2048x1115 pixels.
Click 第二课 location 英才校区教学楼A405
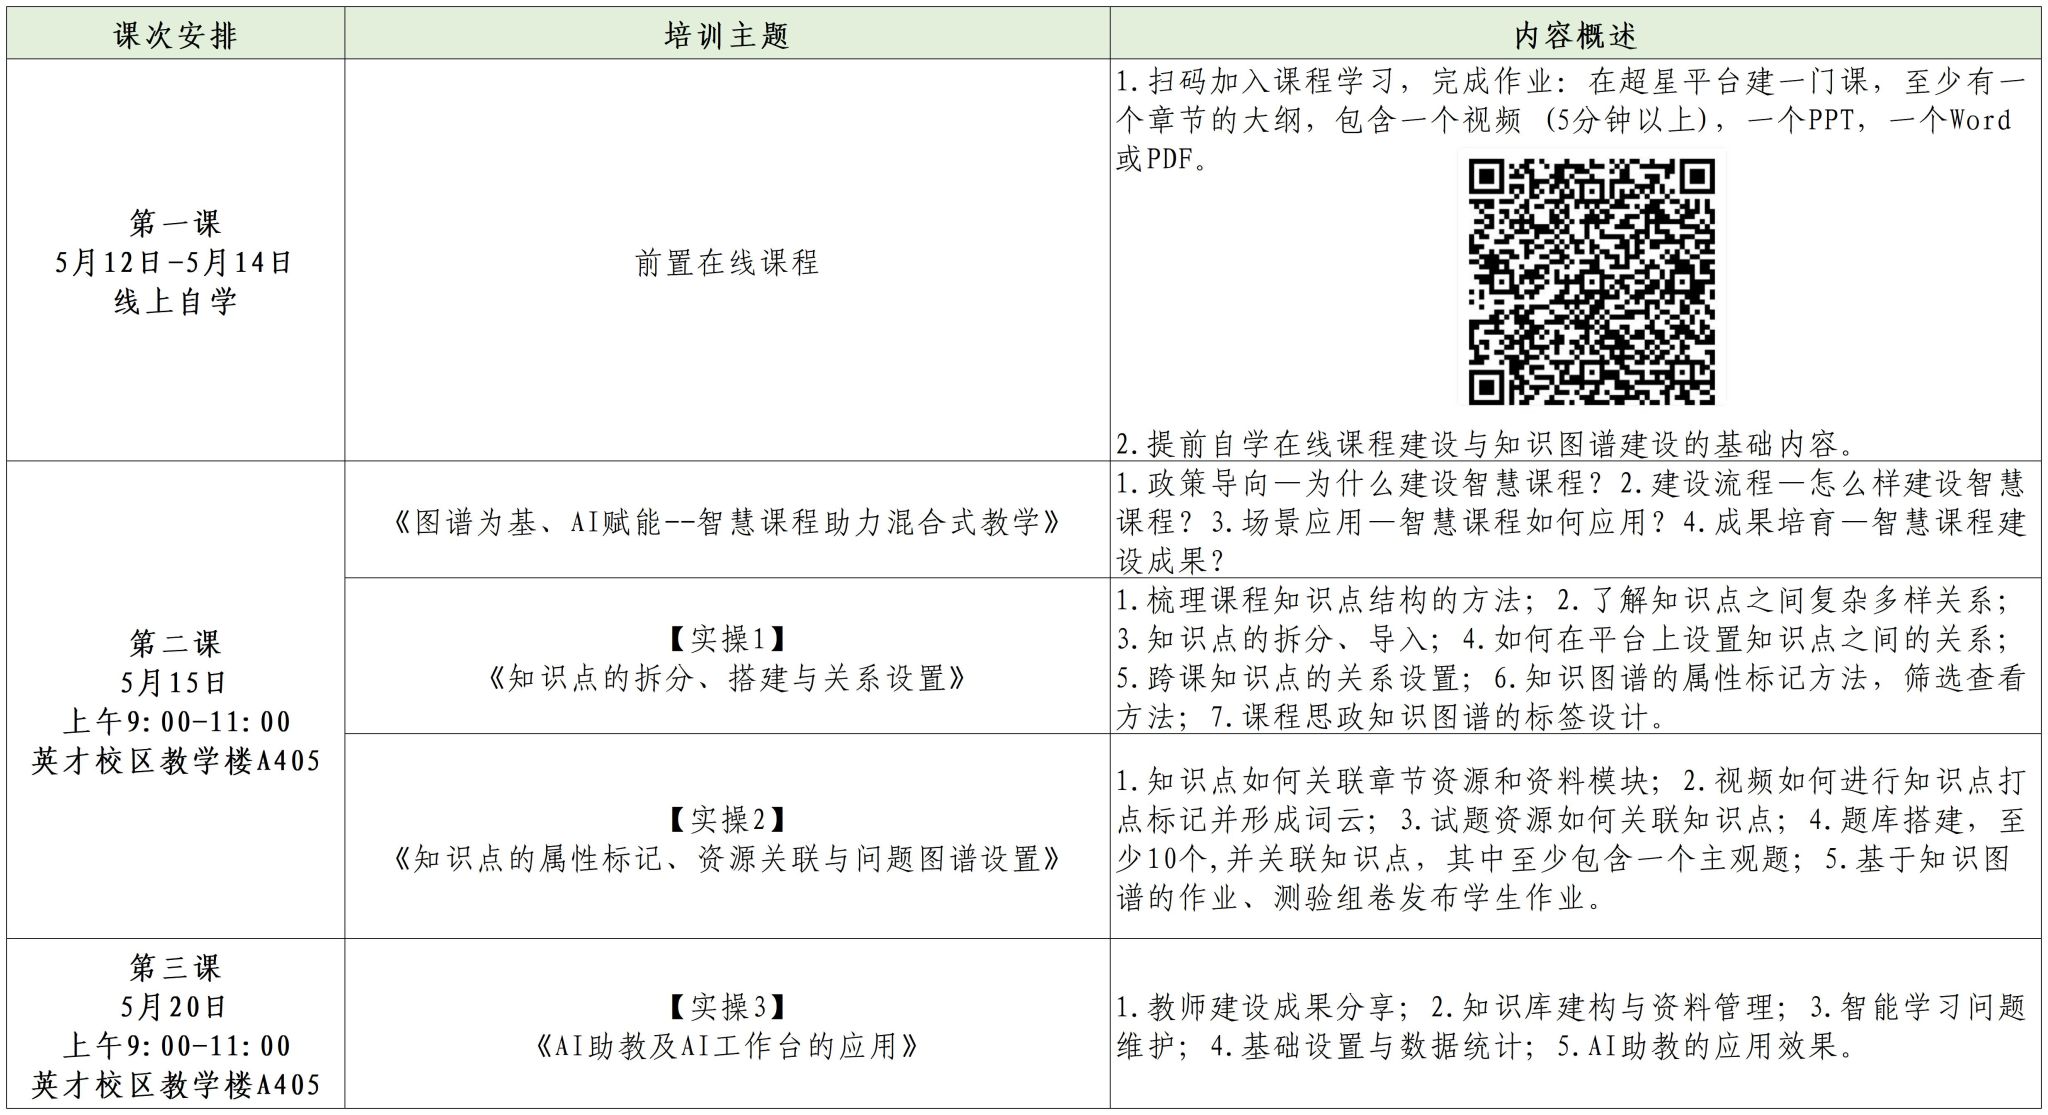[x=176, y=761]
